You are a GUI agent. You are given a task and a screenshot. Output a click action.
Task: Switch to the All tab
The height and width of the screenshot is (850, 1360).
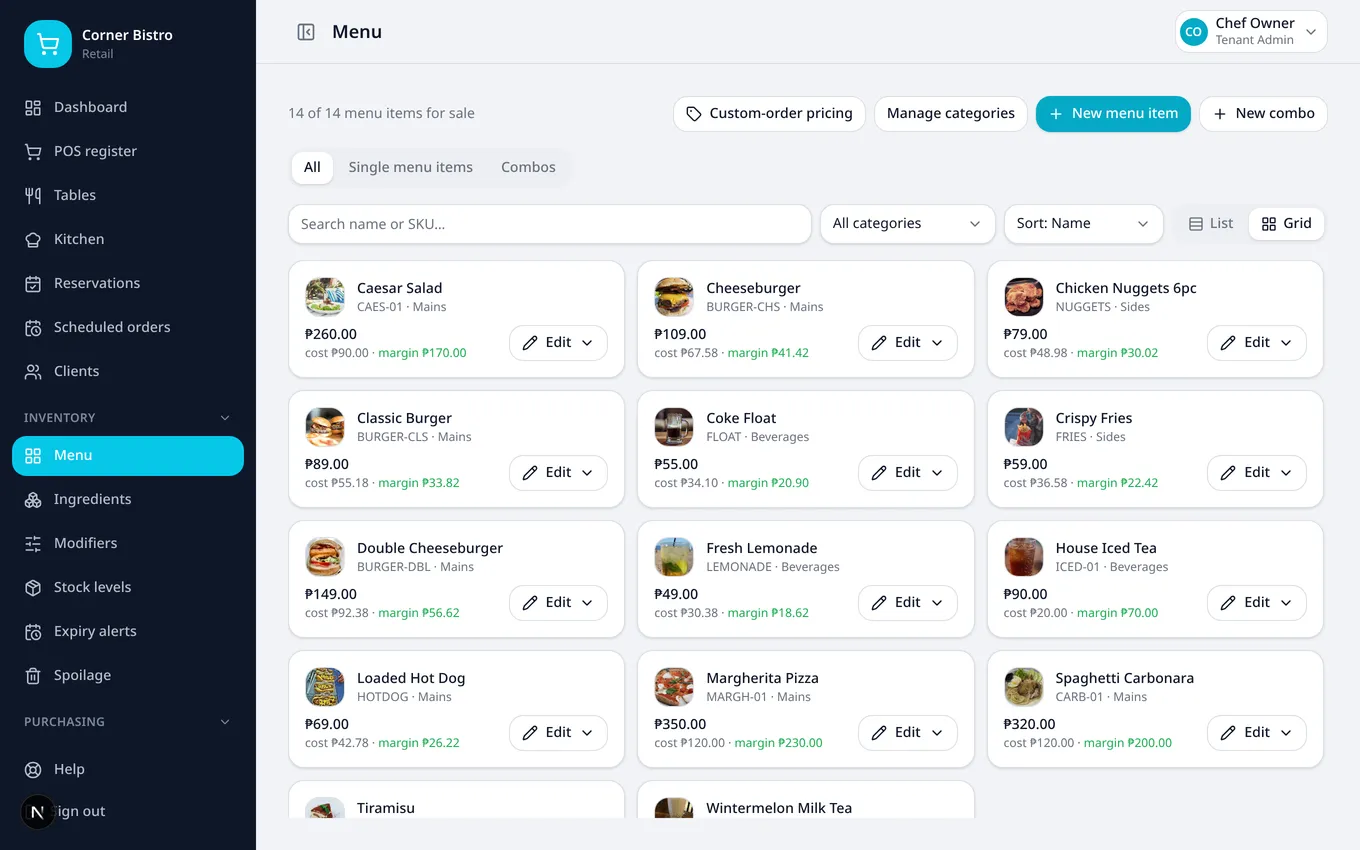point(312,167)
